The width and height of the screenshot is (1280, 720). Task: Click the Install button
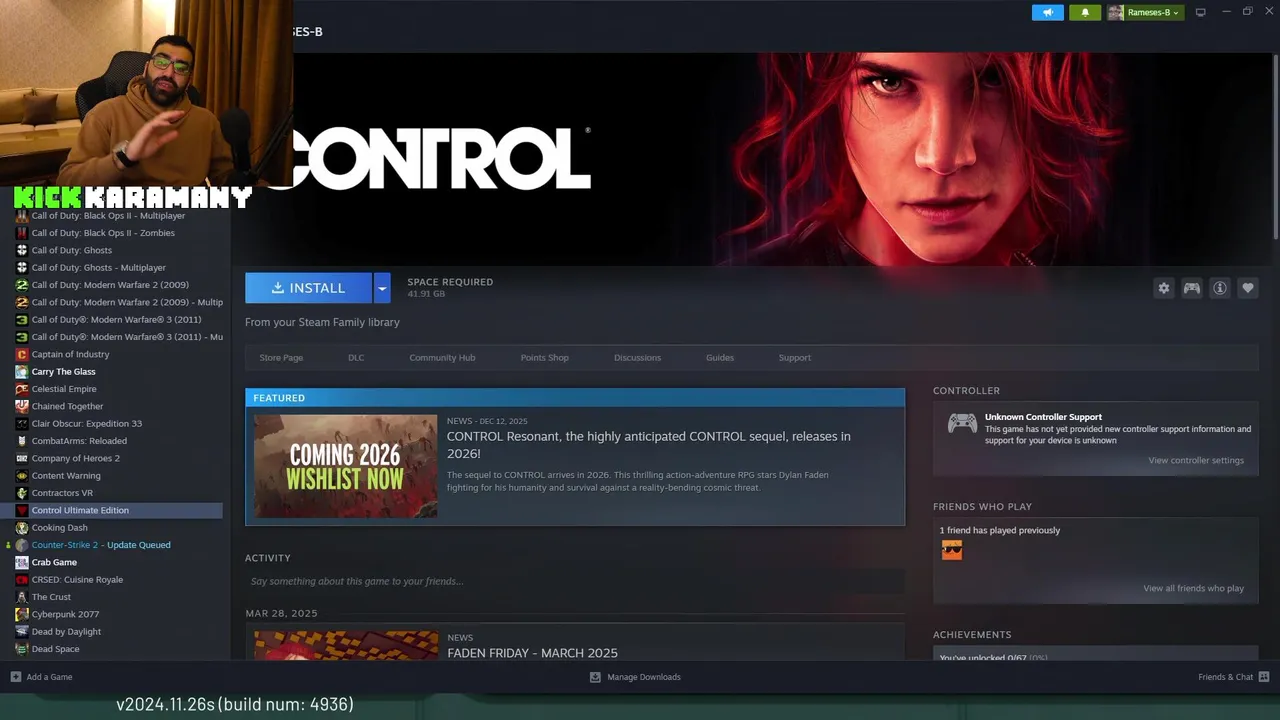pyautogui.click(x=309, y=288)
